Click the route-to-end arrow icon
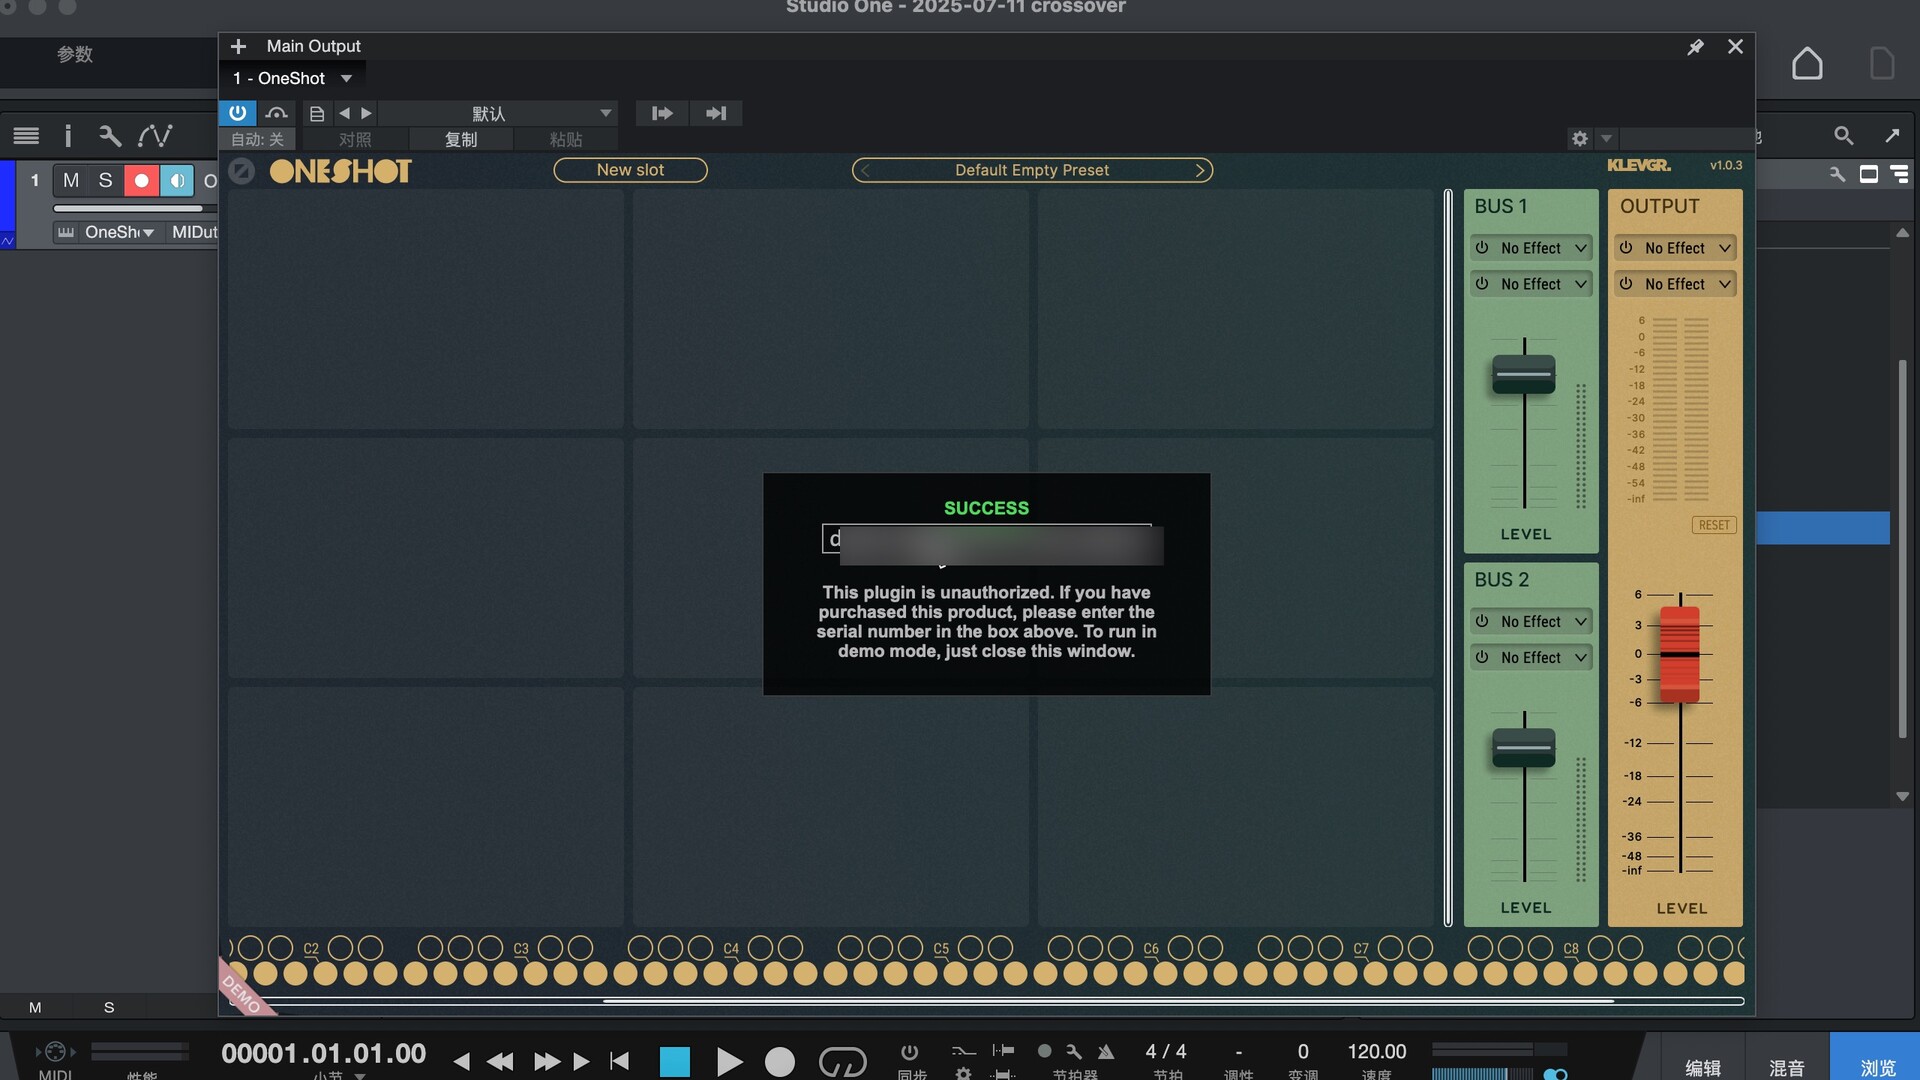This screenshot has height=1080, width=1920. tap(716, 113)
